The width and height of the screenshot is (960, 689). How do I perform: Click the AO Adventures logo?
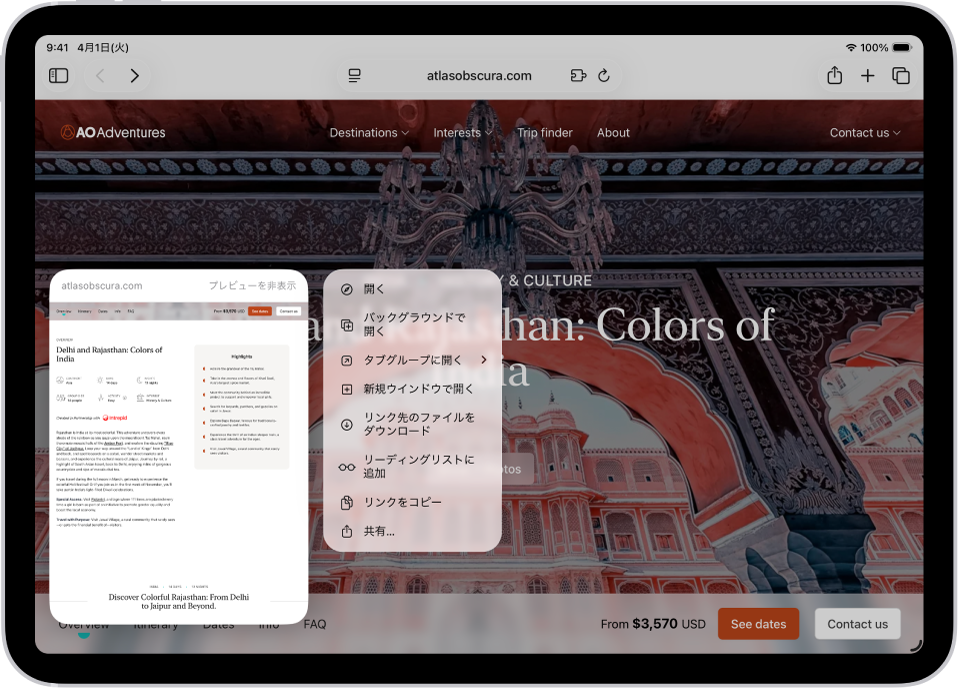pos(113,132)
